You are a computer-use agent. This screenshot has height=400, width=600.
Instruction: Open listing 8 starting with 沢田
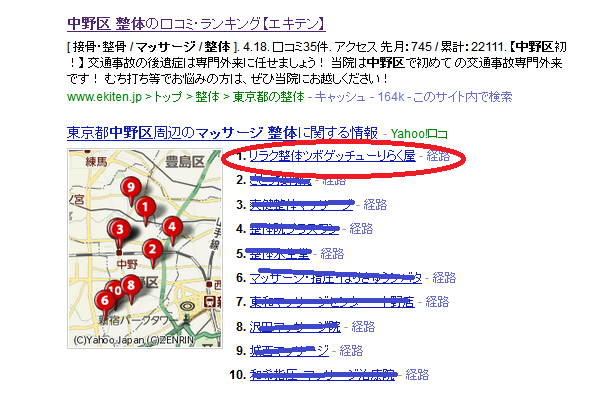[295, 327]
